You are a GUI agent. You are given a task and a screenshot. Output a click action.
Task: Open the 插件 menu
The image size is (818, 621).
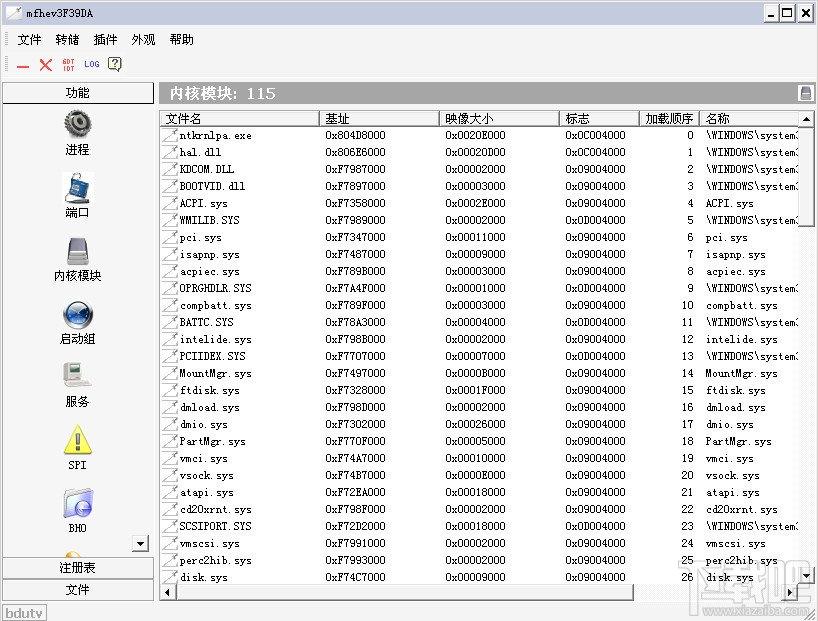pos(103,39)
